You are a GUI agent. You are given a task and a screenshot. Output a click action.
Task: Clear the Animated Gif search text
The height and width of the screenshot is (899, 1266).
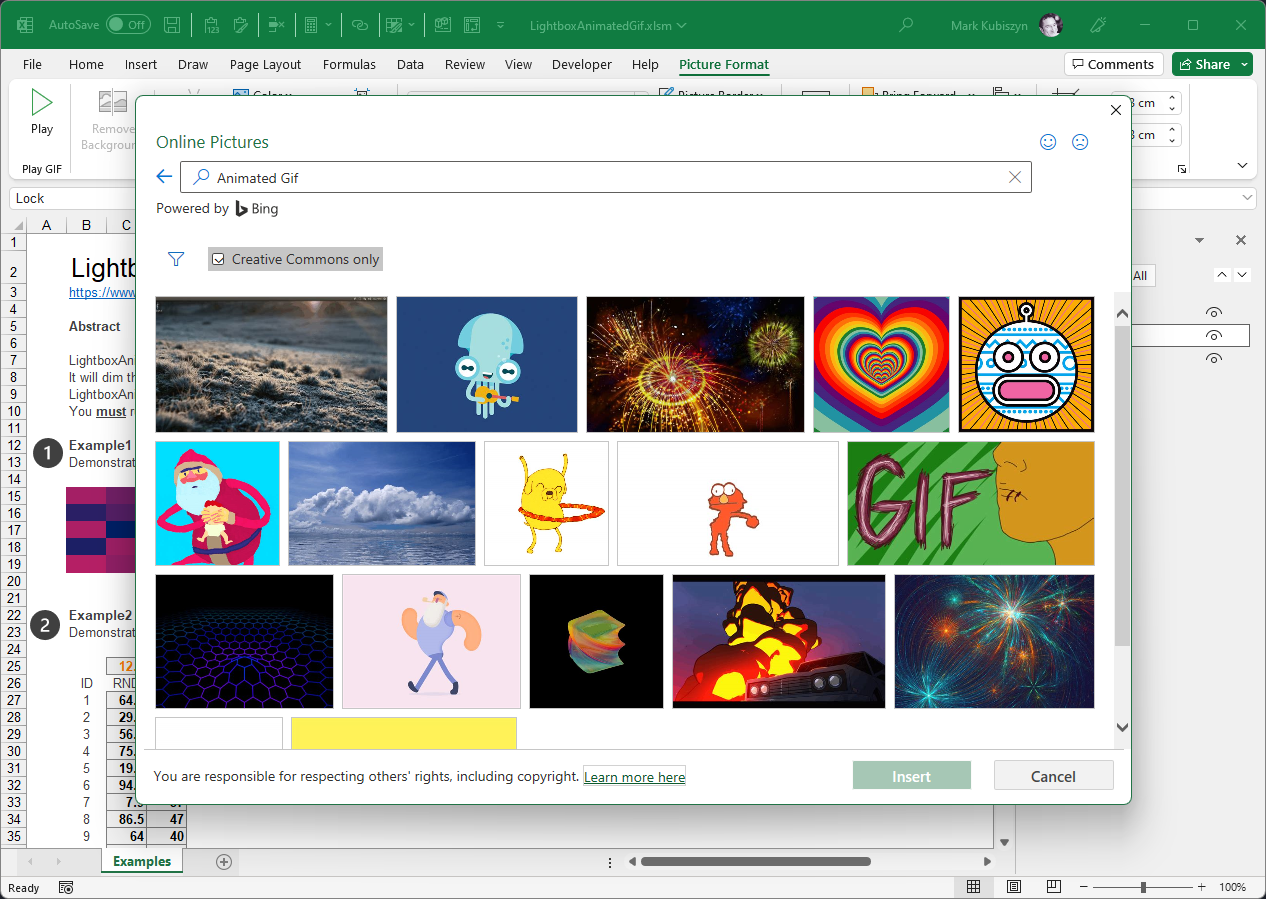(x=1015, y=177)
